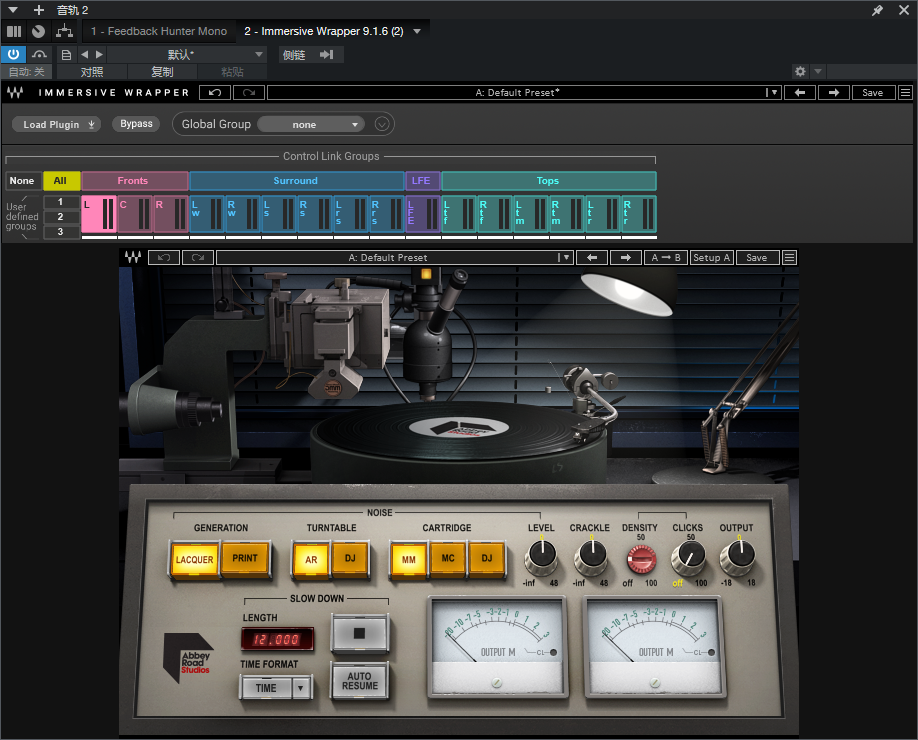
Task: Add a new insert with plus icon
Action: click(39, 10)
